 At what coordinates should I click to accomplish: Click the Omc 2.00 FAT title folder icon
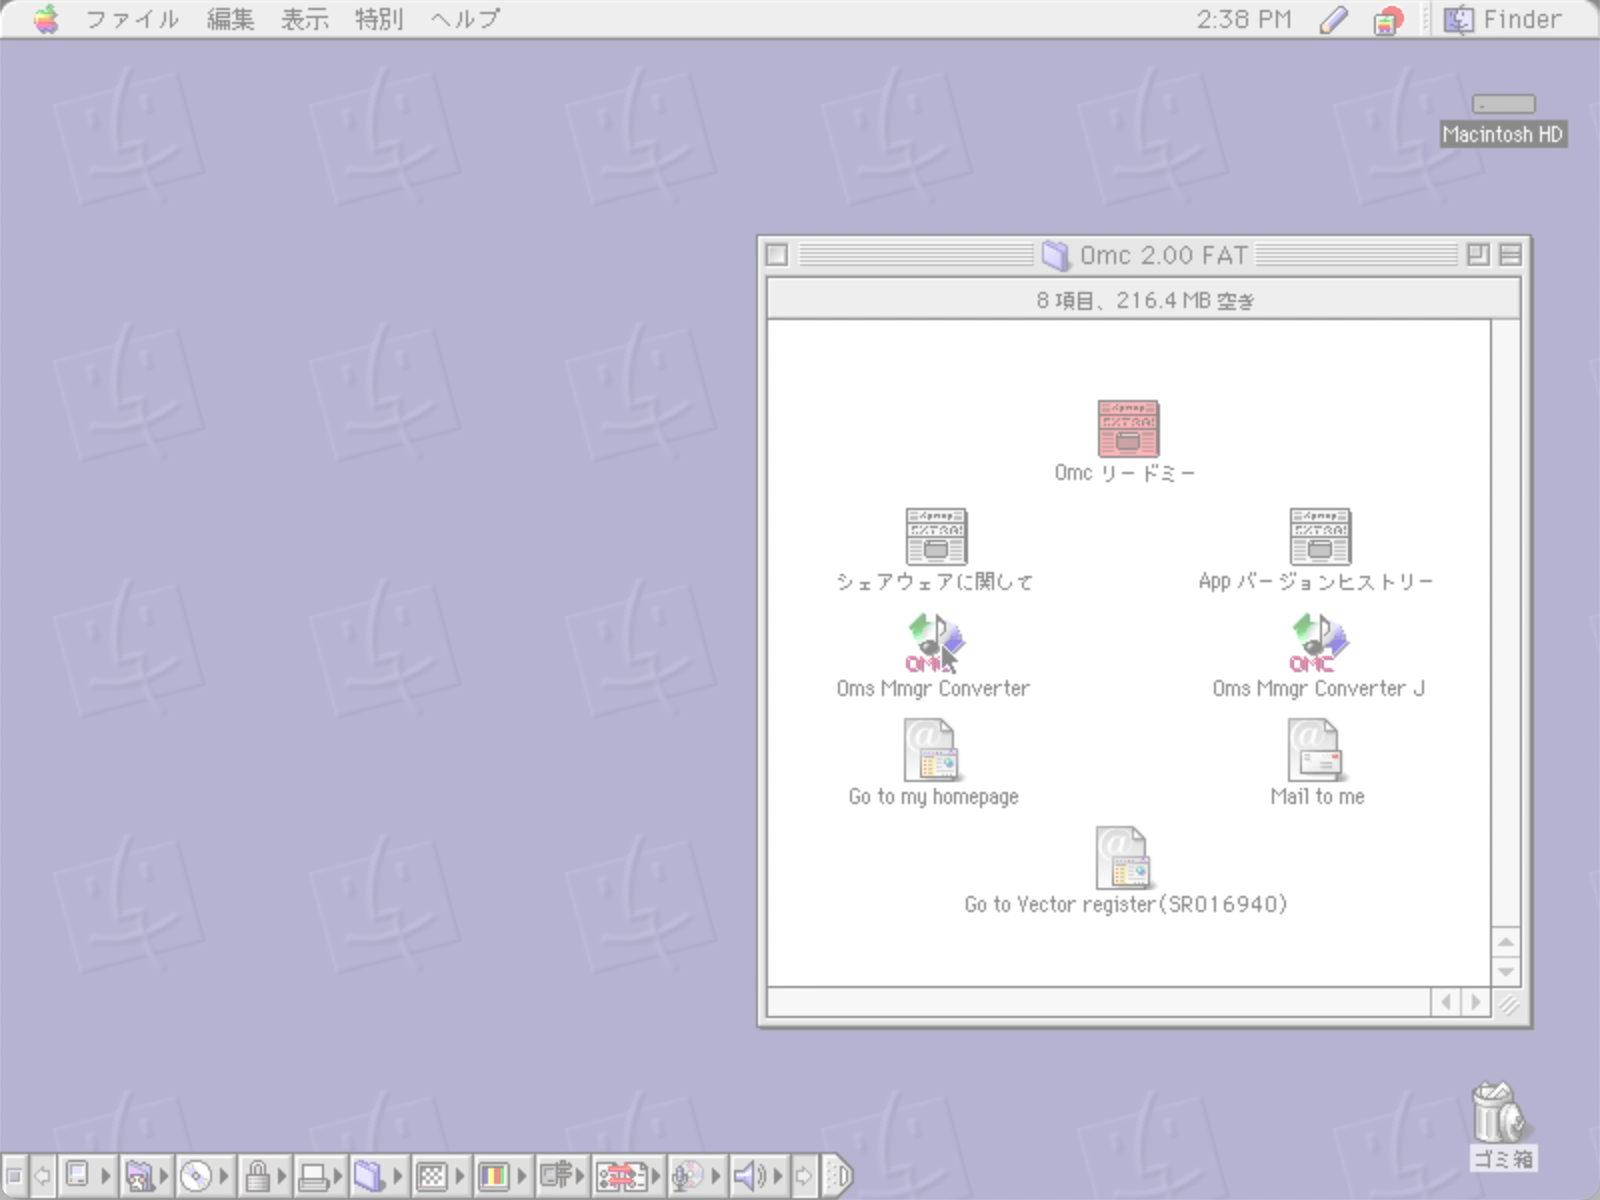(x=1055, y=256)
